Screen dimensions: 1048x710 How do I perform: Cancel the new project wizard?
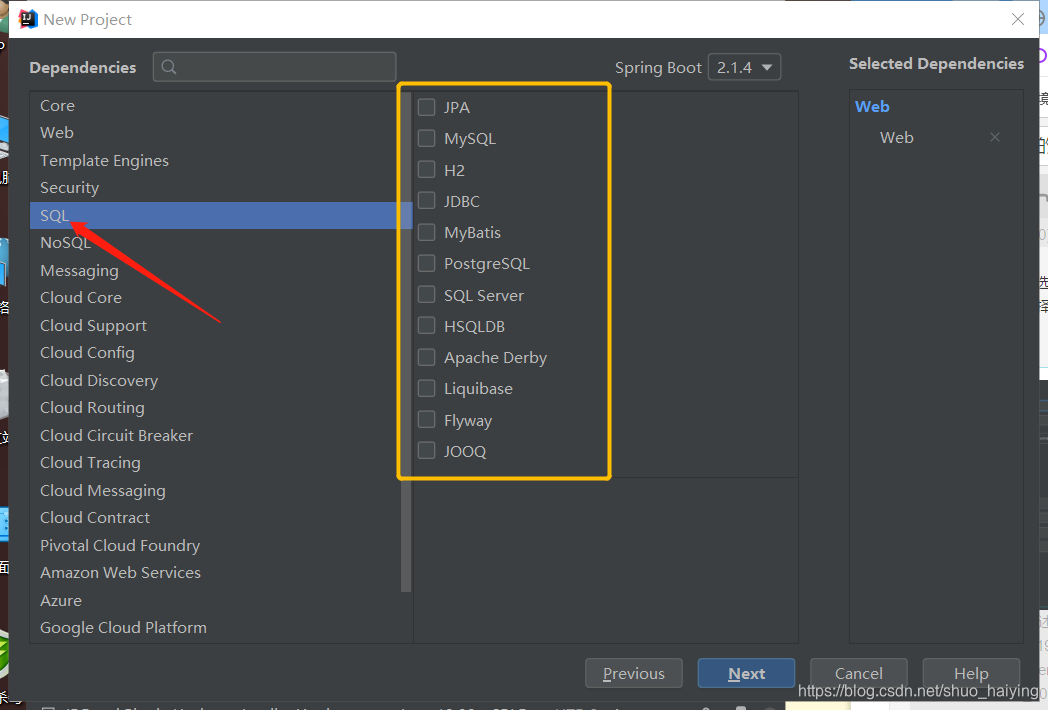click(859, 673)
